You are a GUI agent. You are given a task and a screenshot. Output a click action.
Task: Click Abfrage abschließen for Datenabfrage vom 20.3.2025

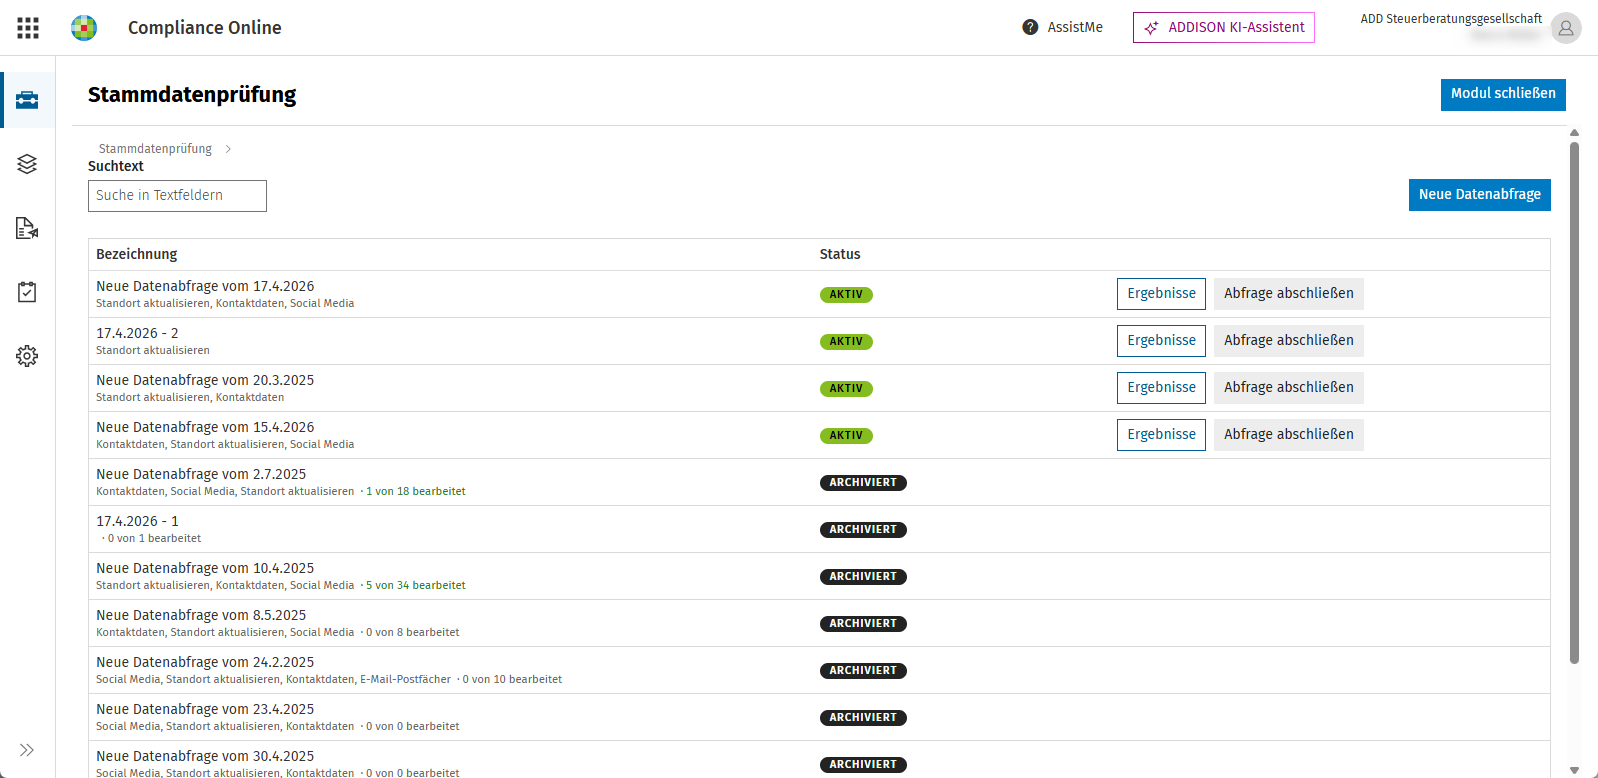point(1289,388)
